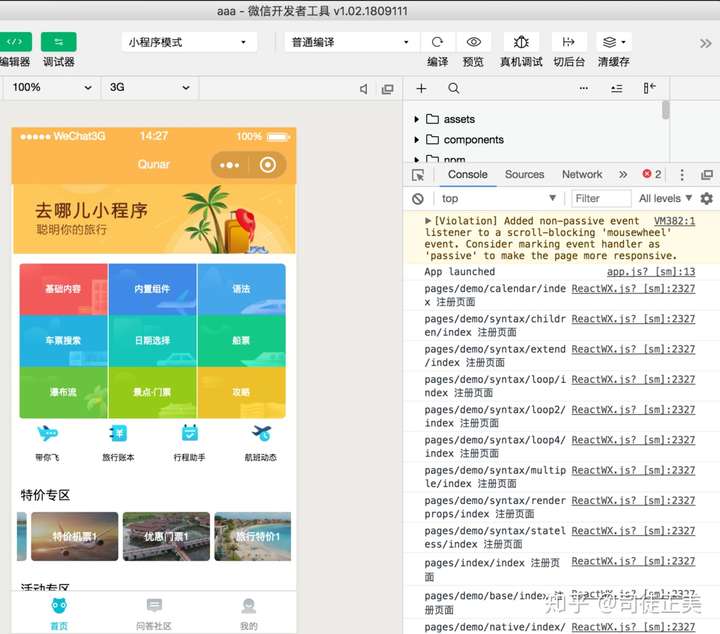Image resolution: width=720 pixels, height=634 pixels.
Task: Activate the element inspect picker icon
Action: click(x=418, y=175)
